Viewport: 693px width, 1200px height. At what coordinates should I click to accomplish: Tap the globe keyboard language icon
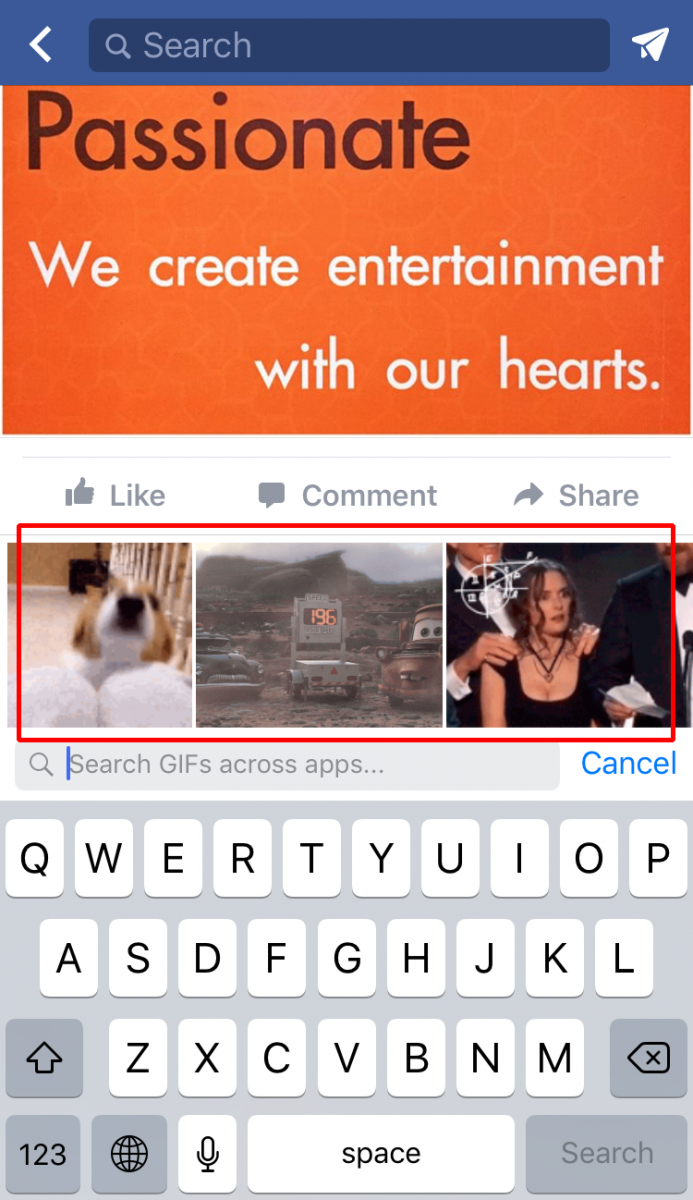(x=129, y=1154)
